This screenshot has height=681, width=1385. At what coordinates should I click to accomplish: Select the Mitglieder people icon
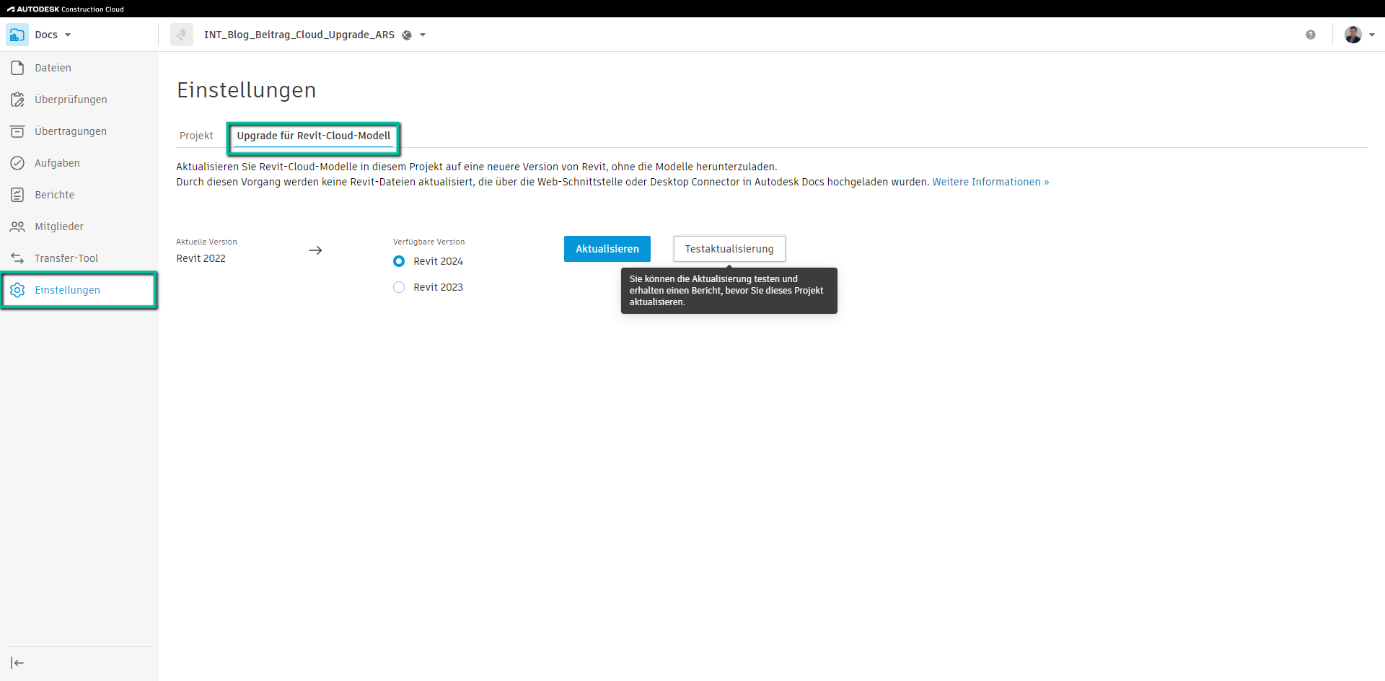point(17,226)
